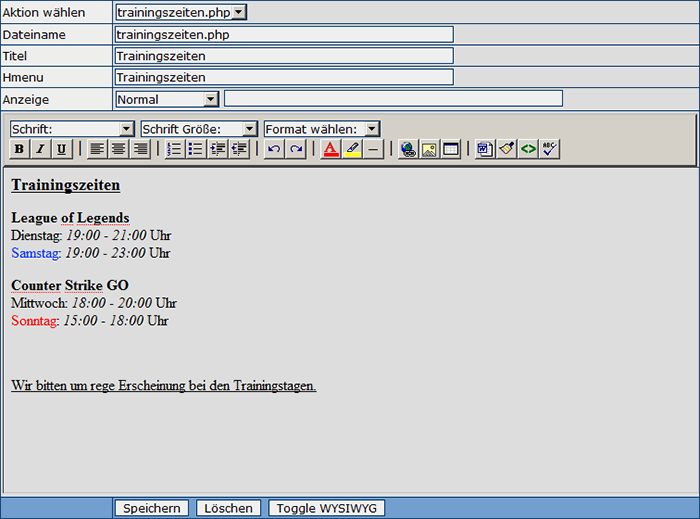Click the red Sonntag text
The width and height of the screenshot is (700, 519).
34,320
